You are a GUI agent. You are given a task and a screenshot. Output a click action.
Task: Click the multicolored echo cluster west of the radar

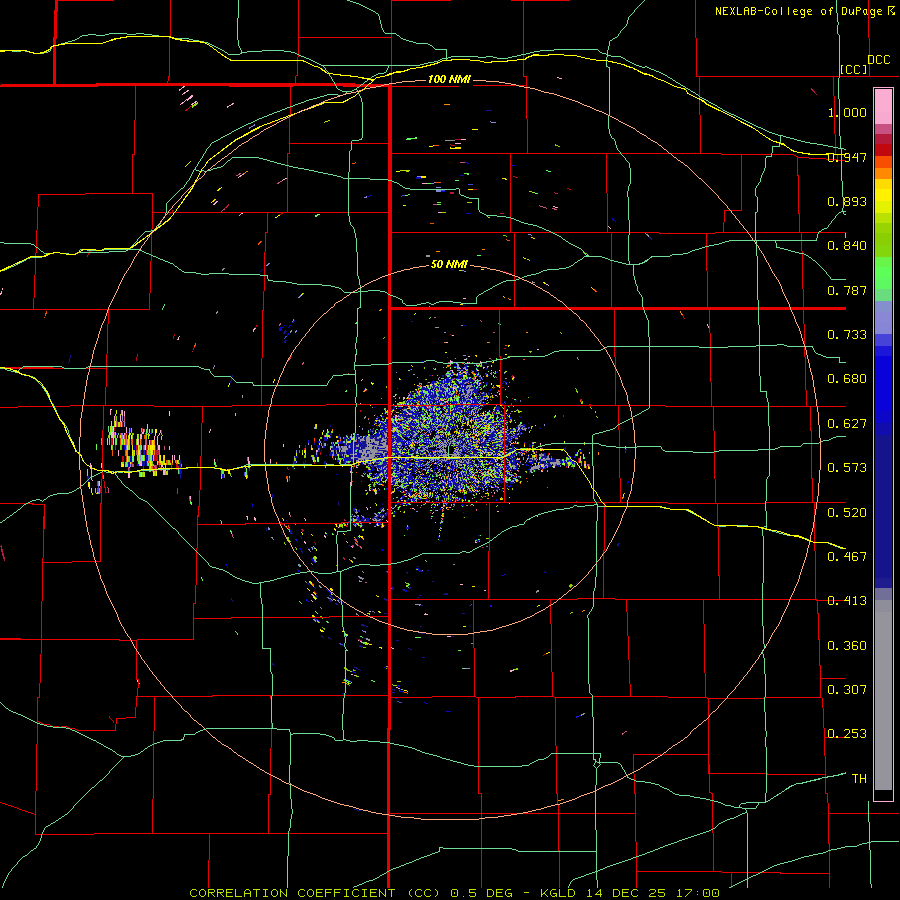pyautogui.click(x=142, y=445)
